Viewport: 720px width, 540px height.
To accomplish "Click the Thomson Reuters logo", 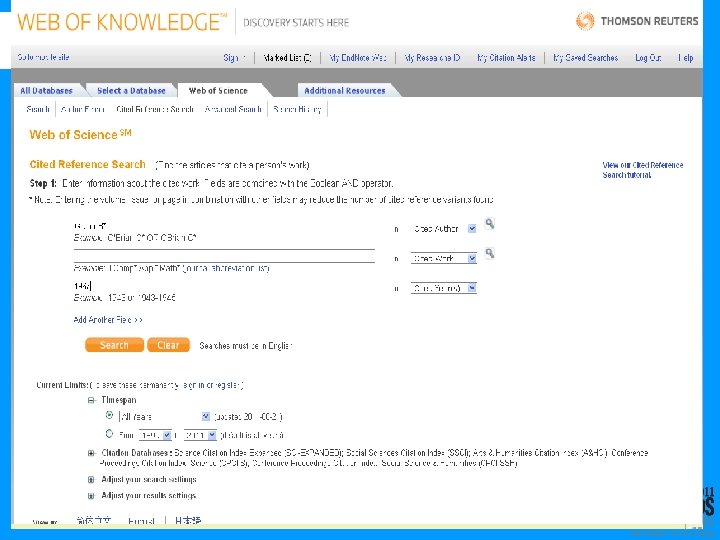I will [637, 21].
